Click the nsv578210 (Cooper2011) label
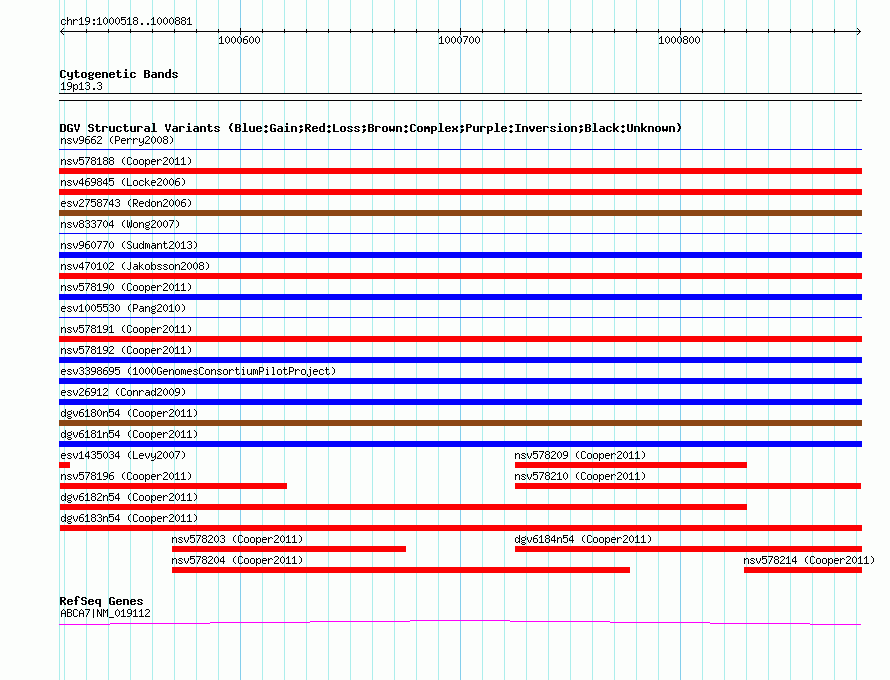The height and width of the screenshot is (680, 890). [580, 476]
